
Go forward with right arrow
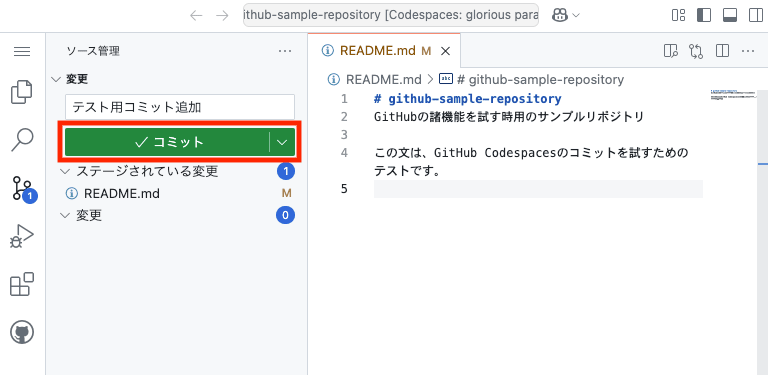pyautogui.click(x=222, y=16)
